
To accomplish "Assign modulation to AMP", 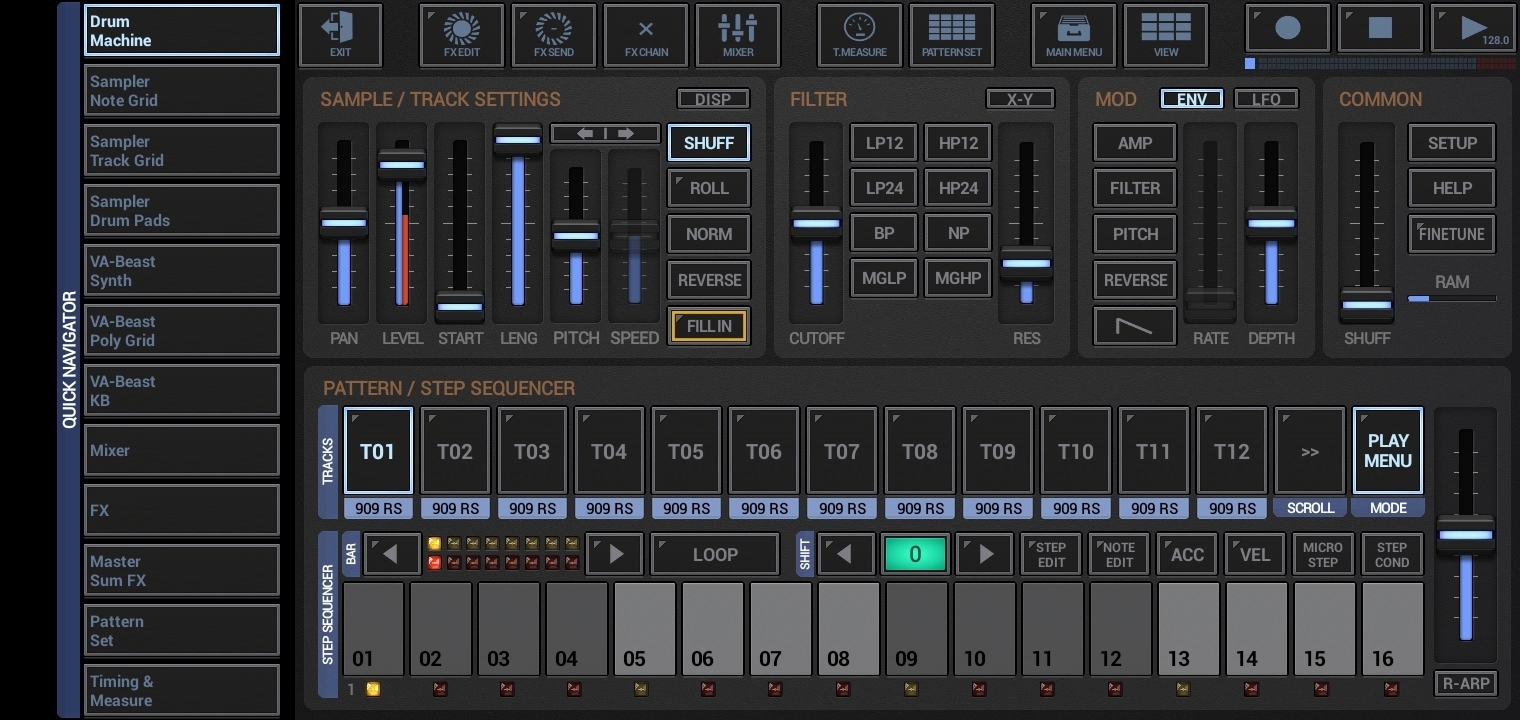I will [x=1135, y=143].
